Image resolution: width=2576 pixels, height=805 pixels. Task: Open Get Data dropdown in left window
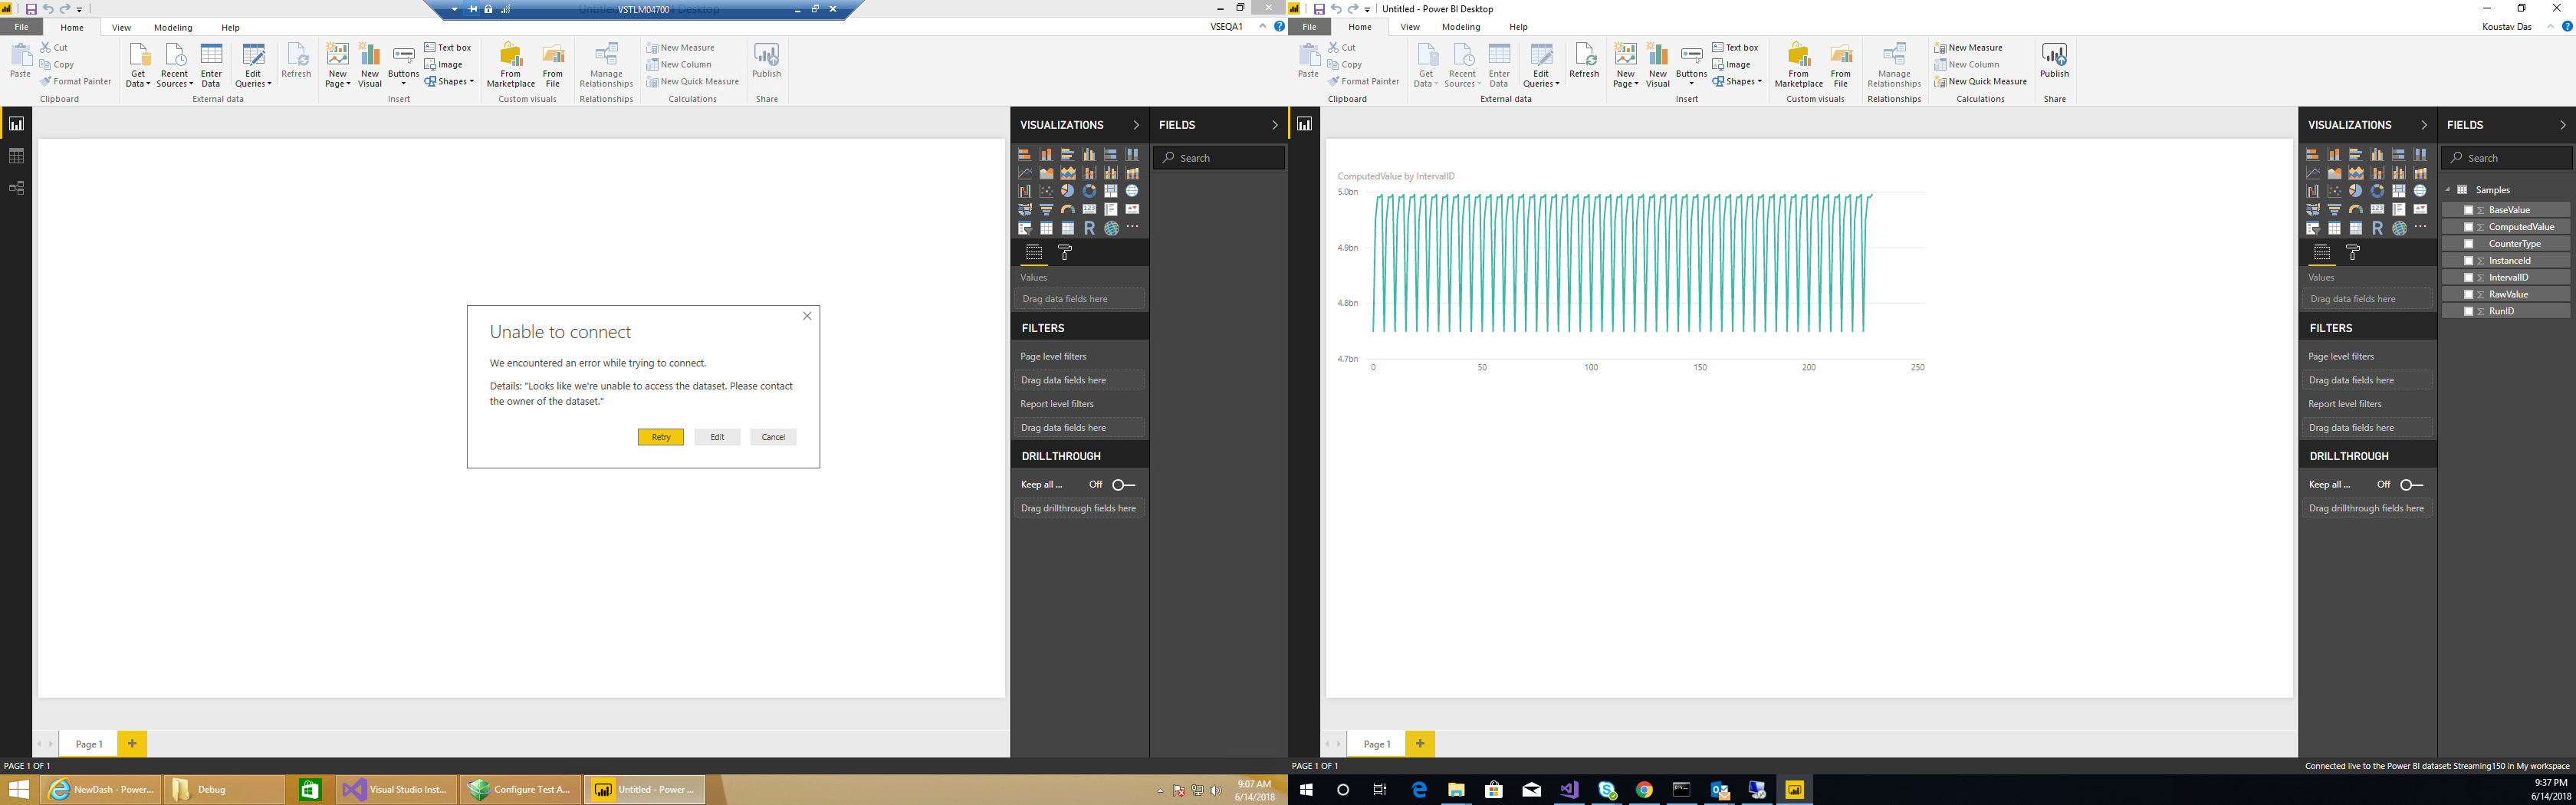tap(138, 65)
